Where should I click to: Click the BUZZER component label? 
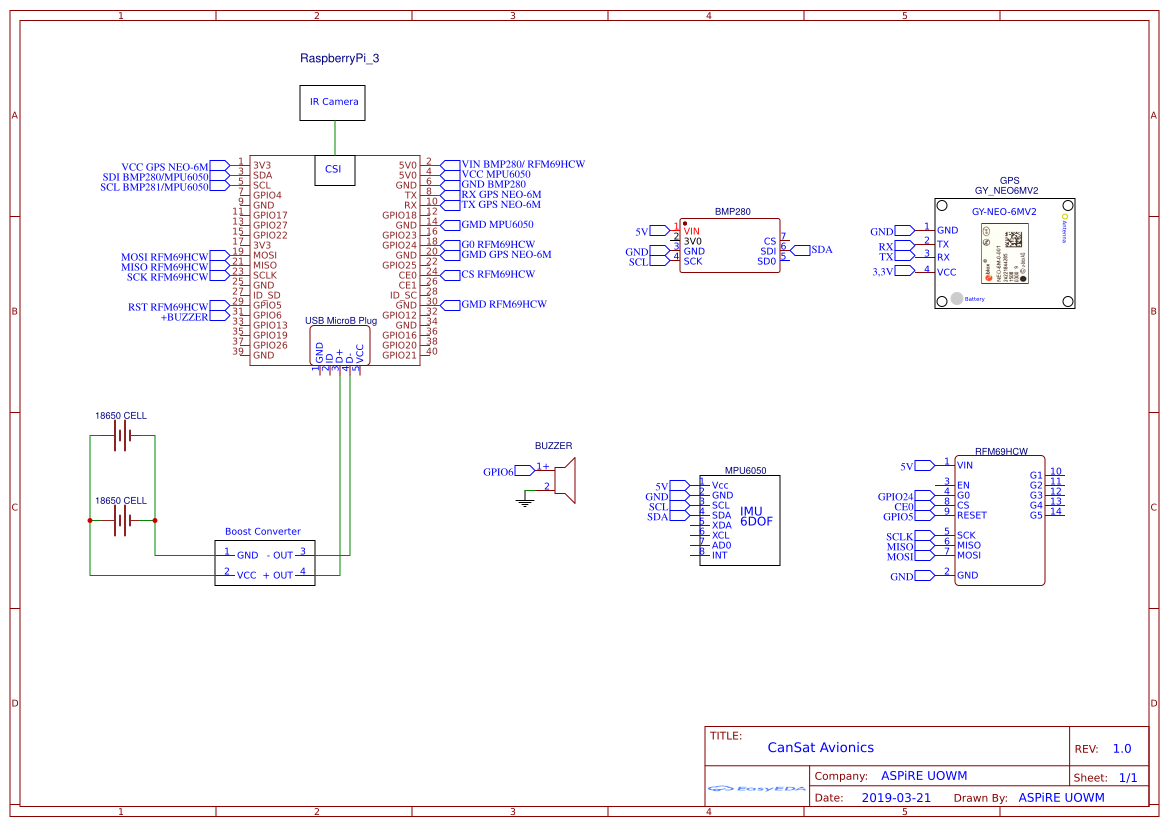pos(554,446)
